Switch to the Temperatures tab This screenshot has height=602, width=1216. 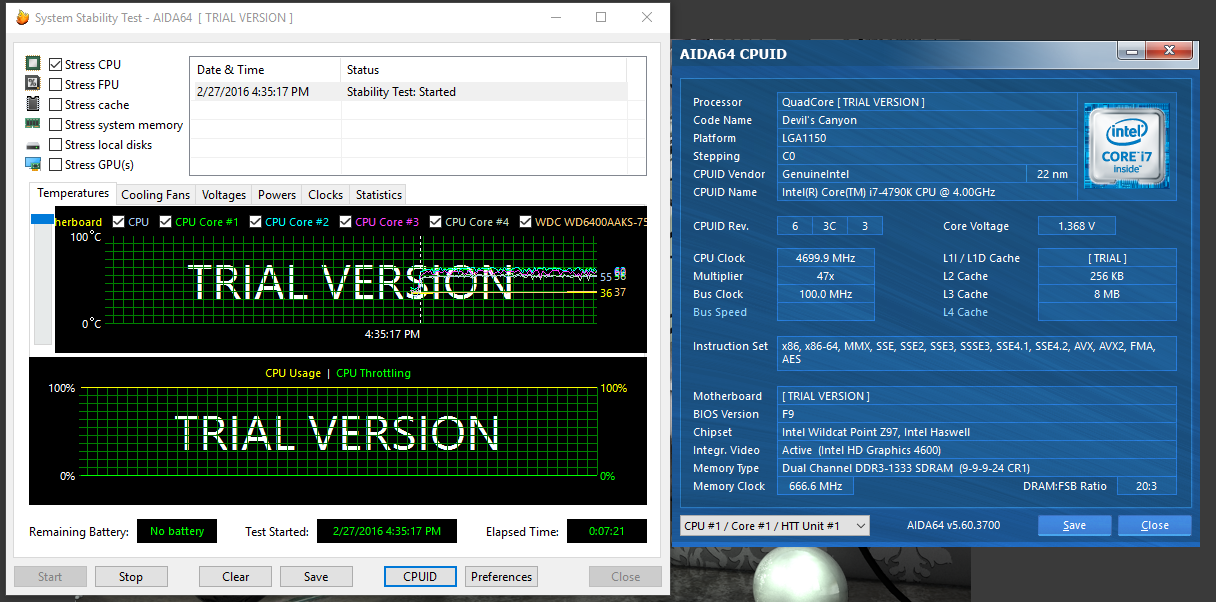[73, 193]
